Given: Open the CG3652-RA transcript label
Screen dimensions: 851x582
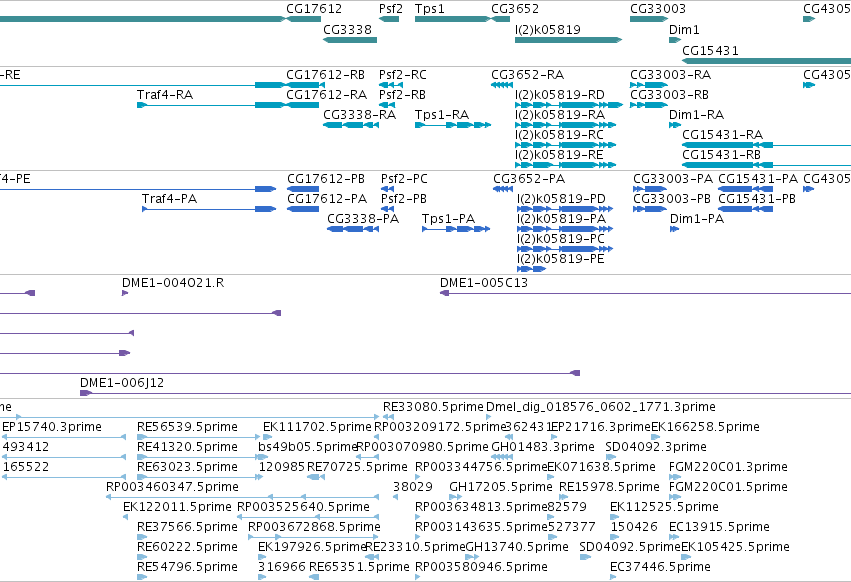Looking at the screenshot, I should [528, 74].
